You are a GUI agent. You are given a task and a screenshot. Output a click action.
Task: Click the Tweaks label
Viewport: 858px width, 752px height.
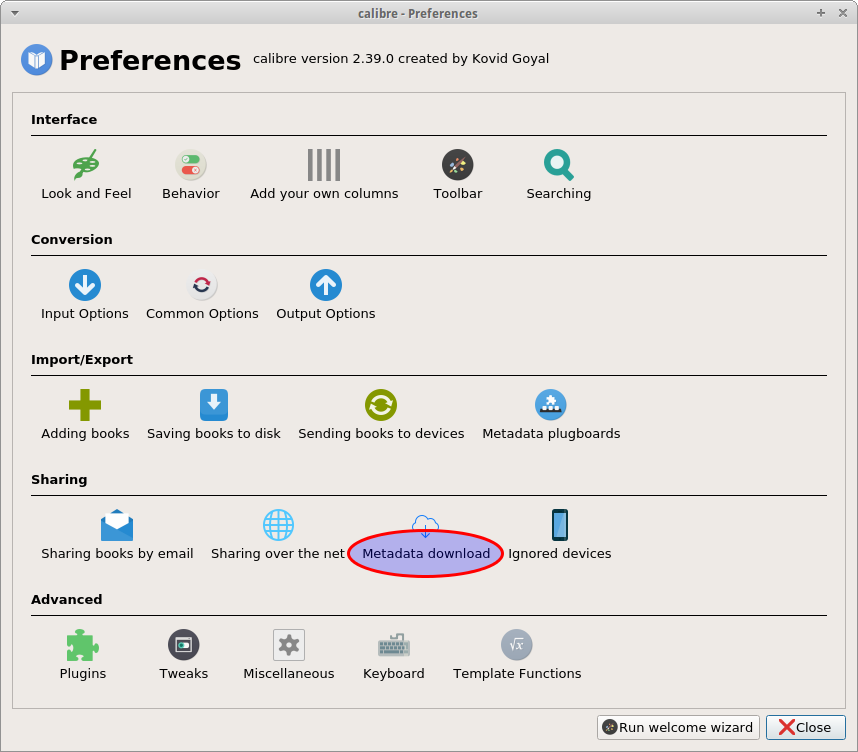click(x=183, y=674)
